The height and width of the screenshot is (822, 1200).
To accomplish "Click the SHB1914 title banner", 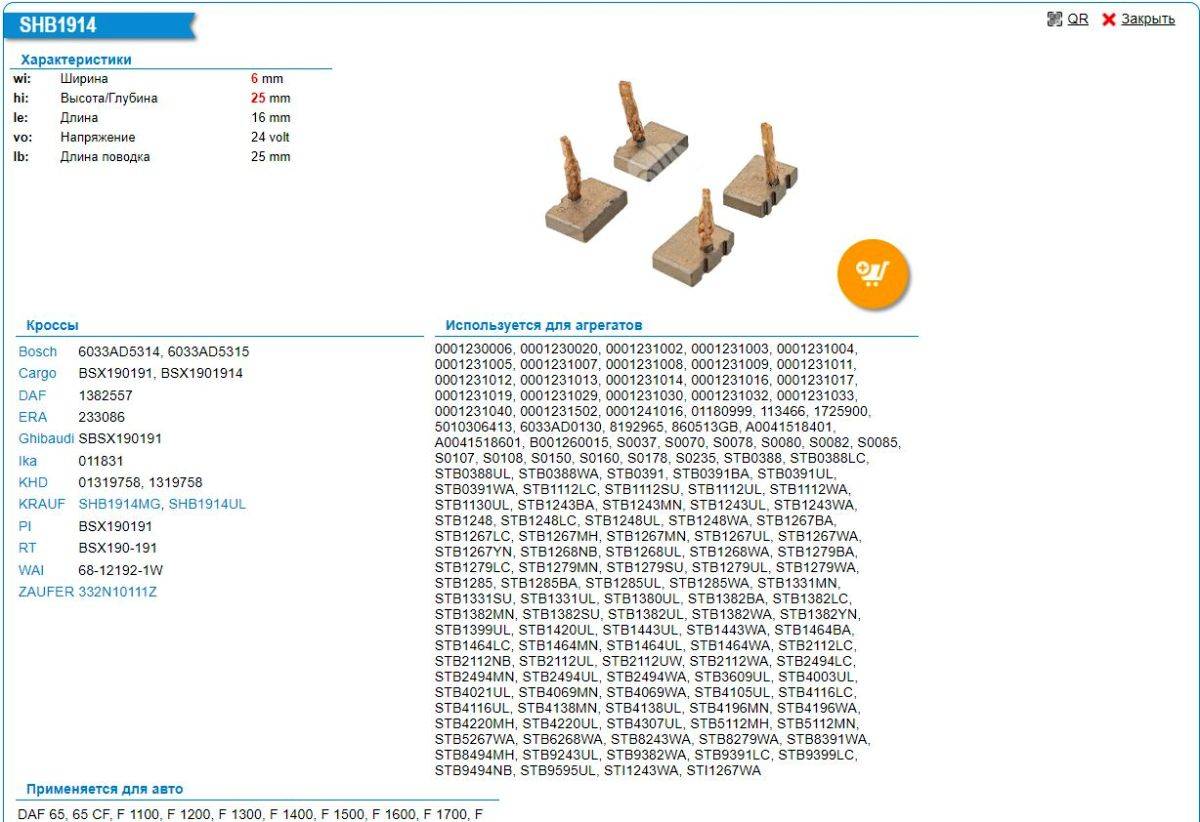I will [58, 26].
